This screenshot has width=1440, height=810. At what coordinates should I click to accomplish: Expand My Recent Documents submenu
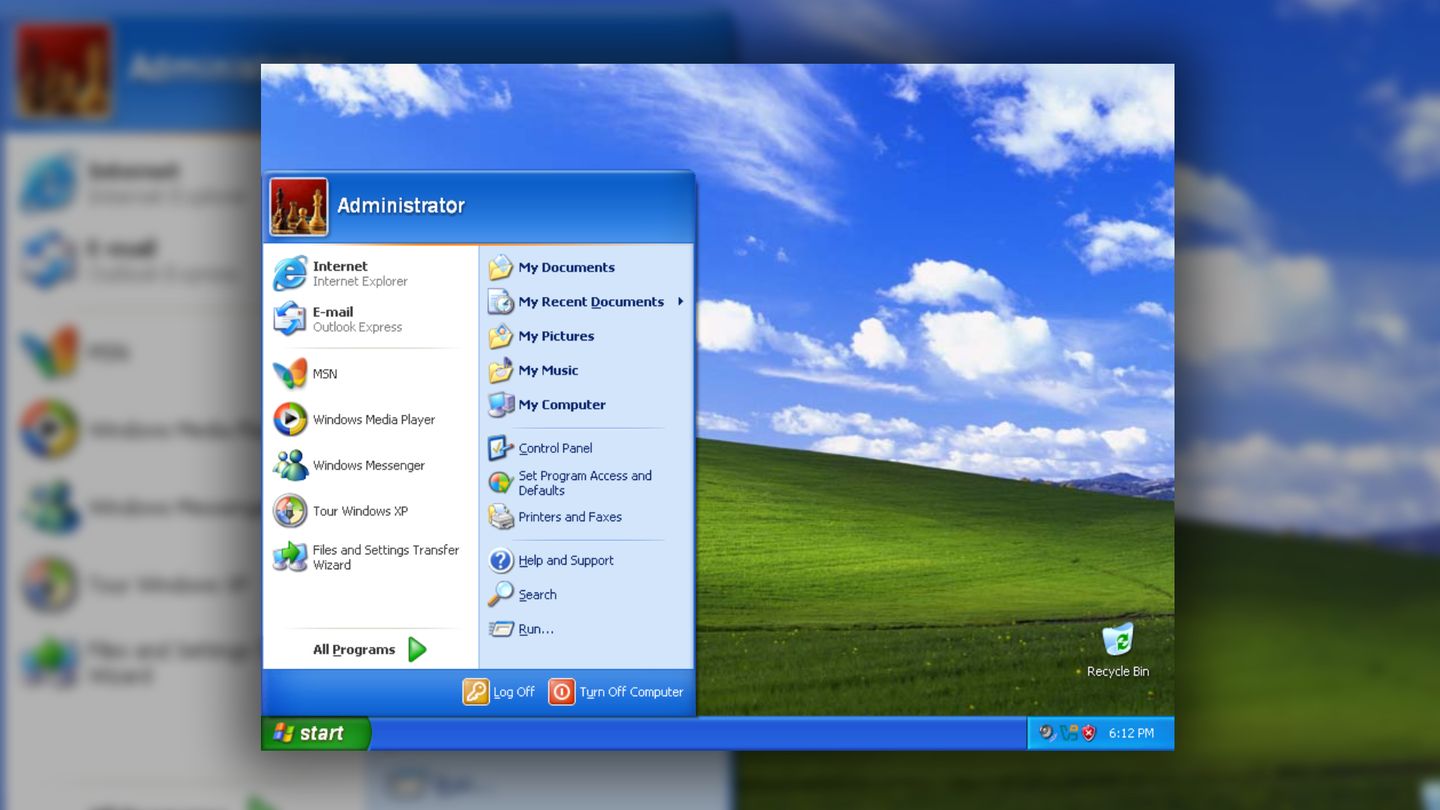click(590, 301)
